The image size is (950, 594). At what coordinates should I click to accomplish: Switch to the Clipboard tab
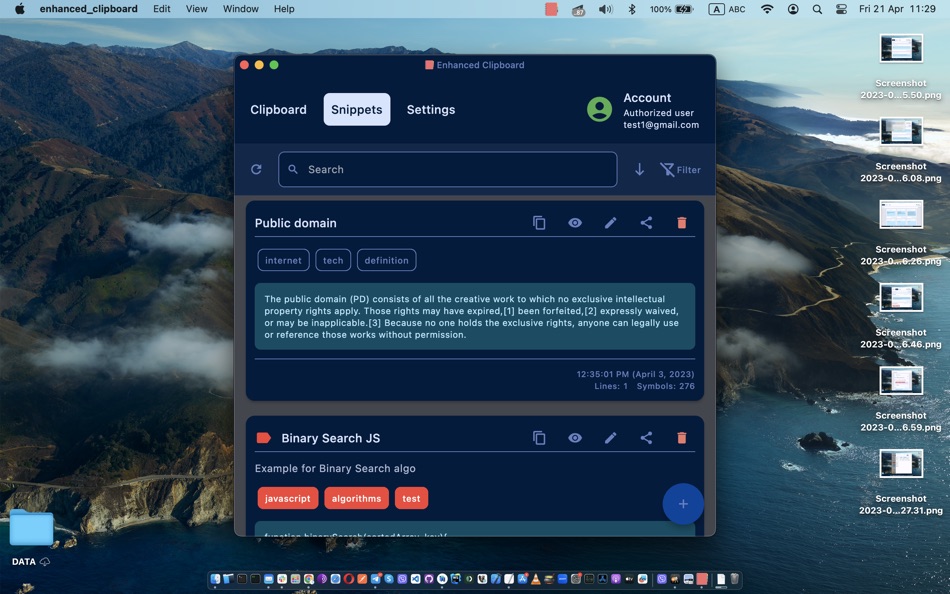click(x=278, y=110)
